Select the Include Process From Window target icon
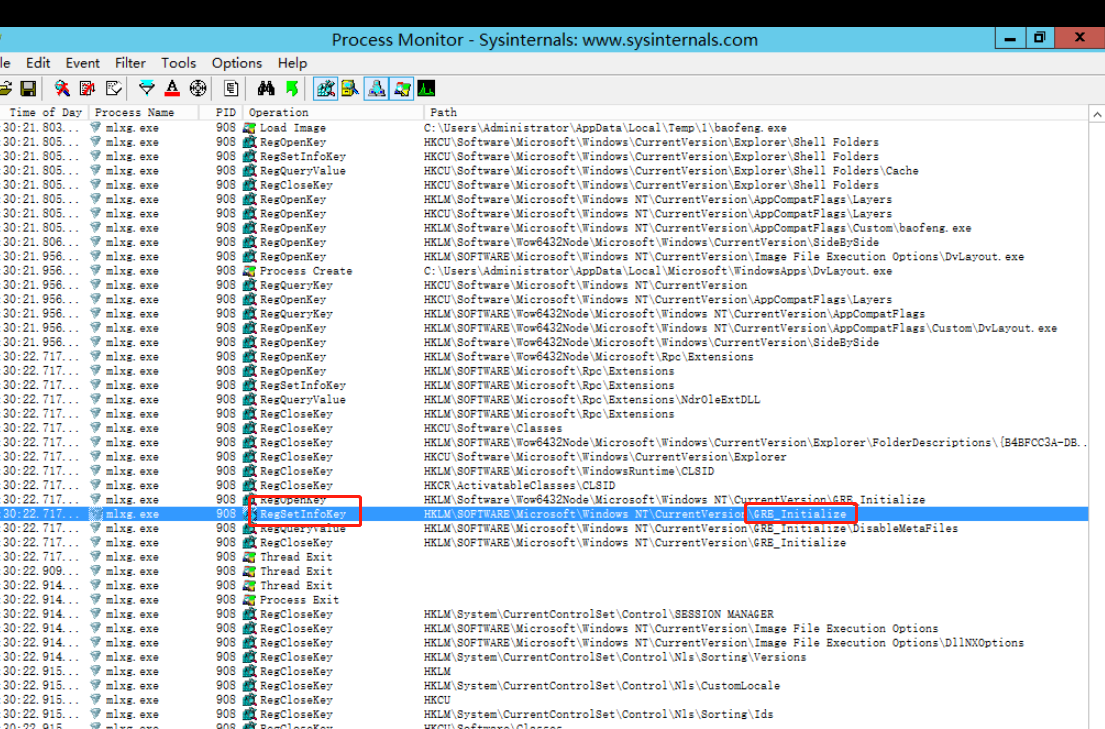 198,89
